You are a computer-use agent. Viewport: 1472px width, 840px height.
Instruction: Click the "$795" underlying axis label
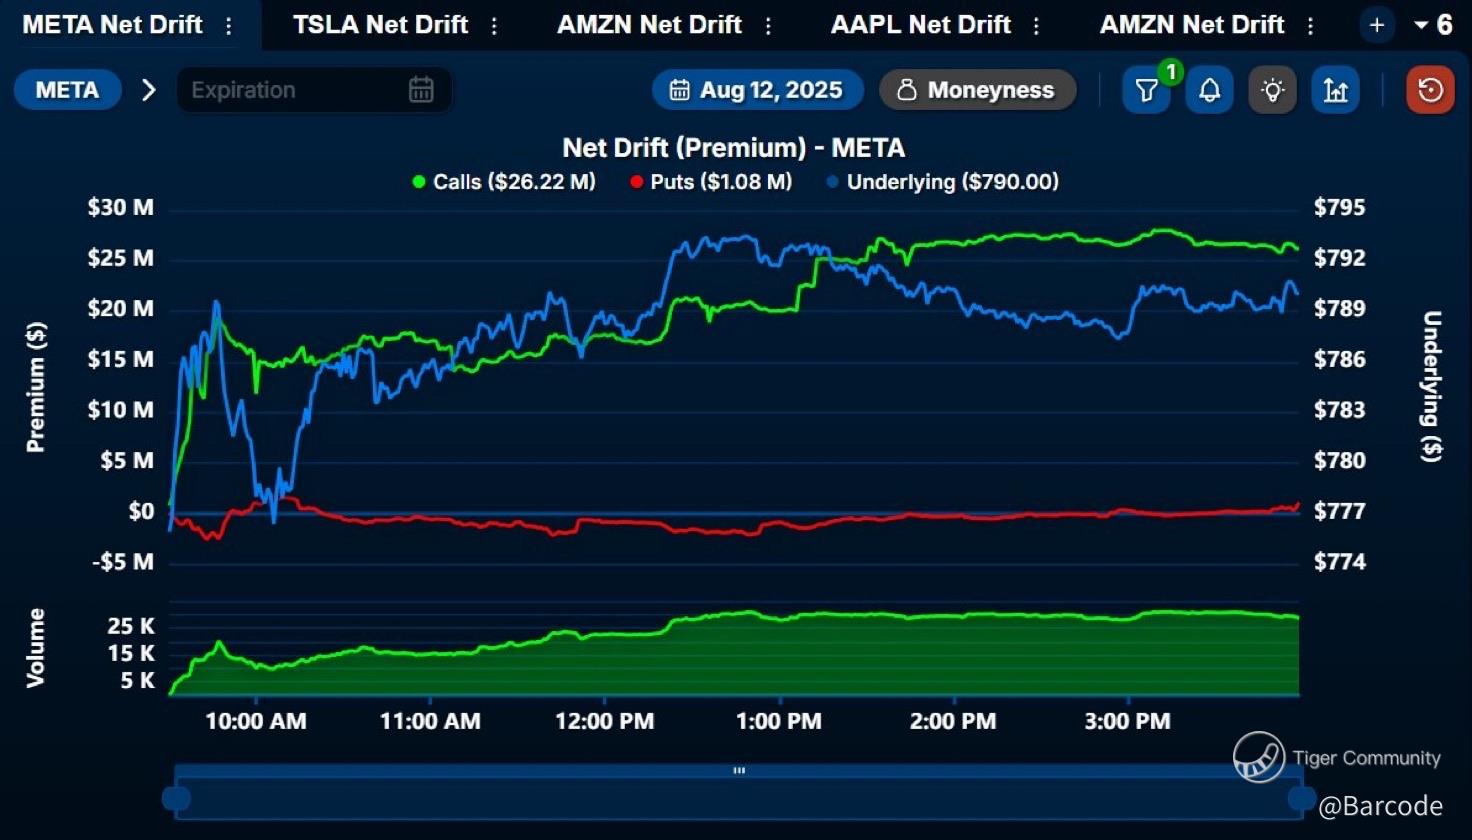(1340, 208)
